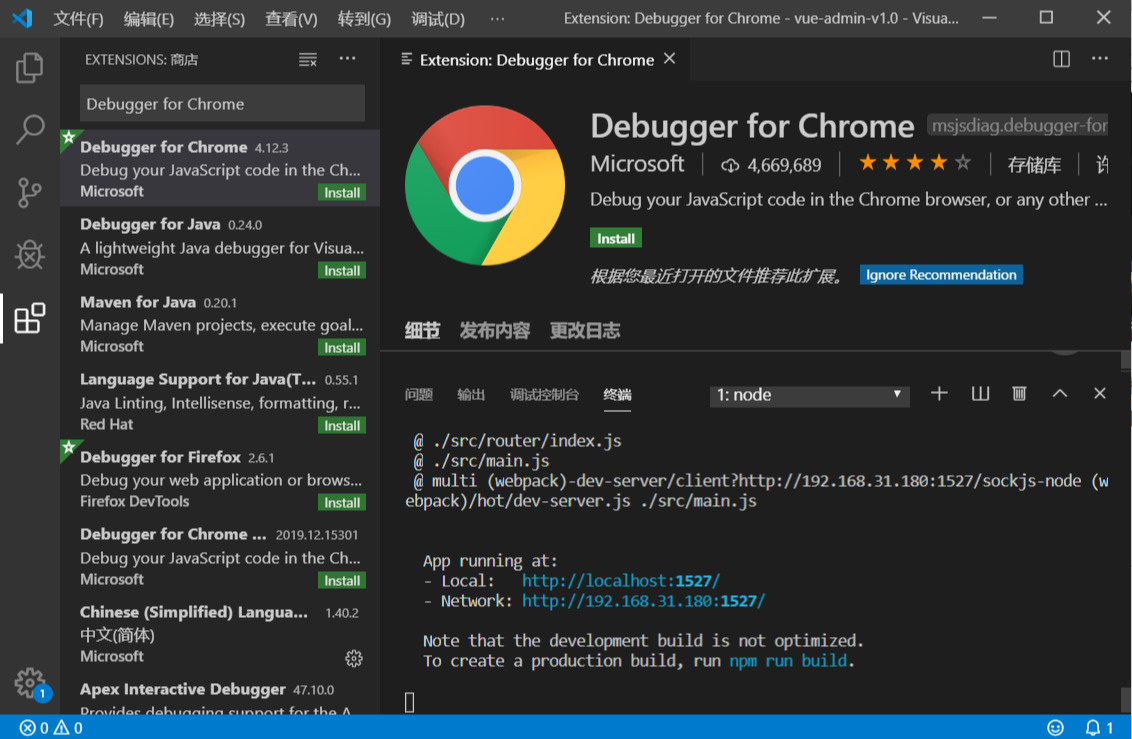The width and height of the screenshot is (1132, 739).
Task: Open the Extensions view in the activity bar
Action: coord(30,314)
